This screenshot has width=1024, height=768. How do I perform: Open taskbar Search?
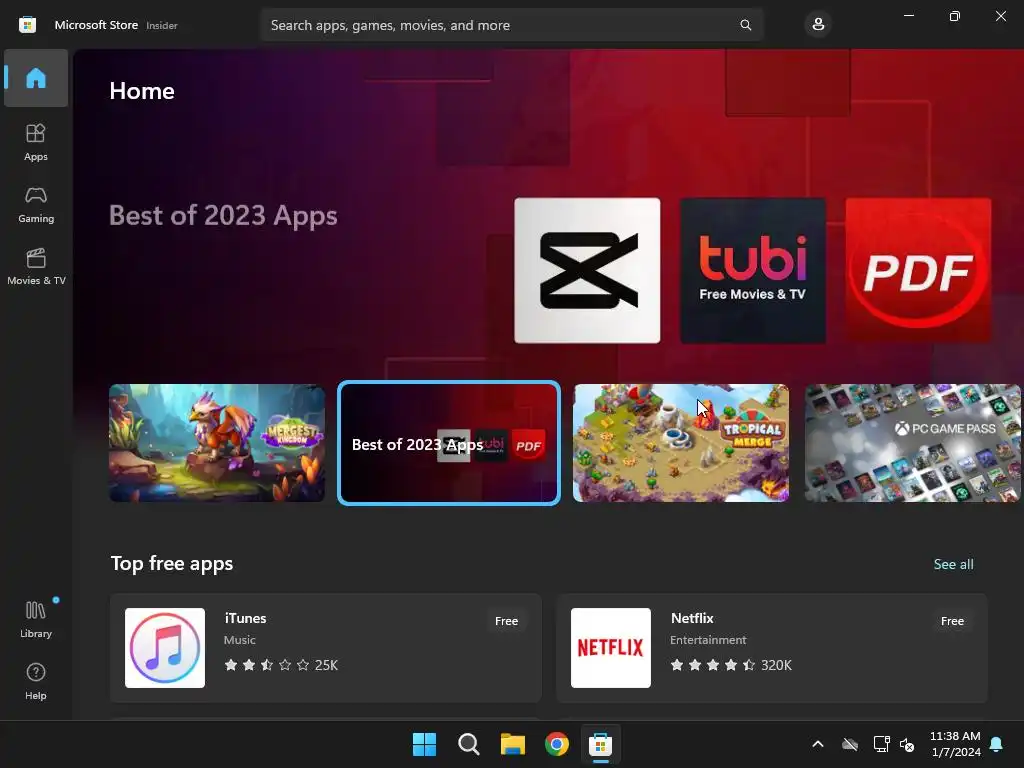click(x=468, y=744)
